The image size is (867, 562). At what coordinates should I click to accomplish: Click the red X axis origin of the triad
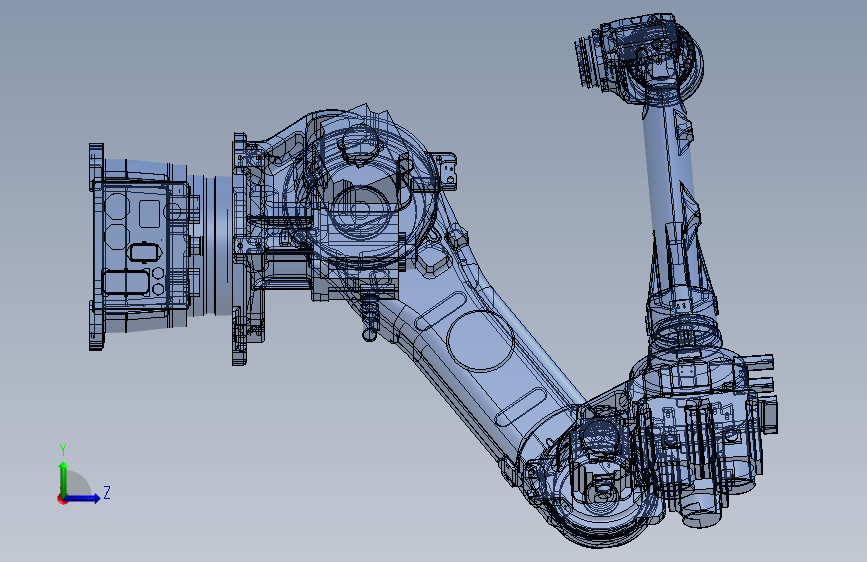(61, 499)
